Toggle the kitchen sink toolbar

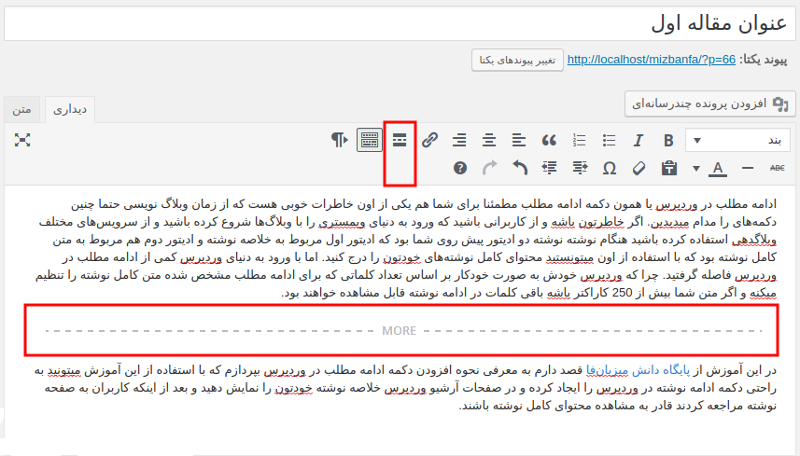coord(369,140)
